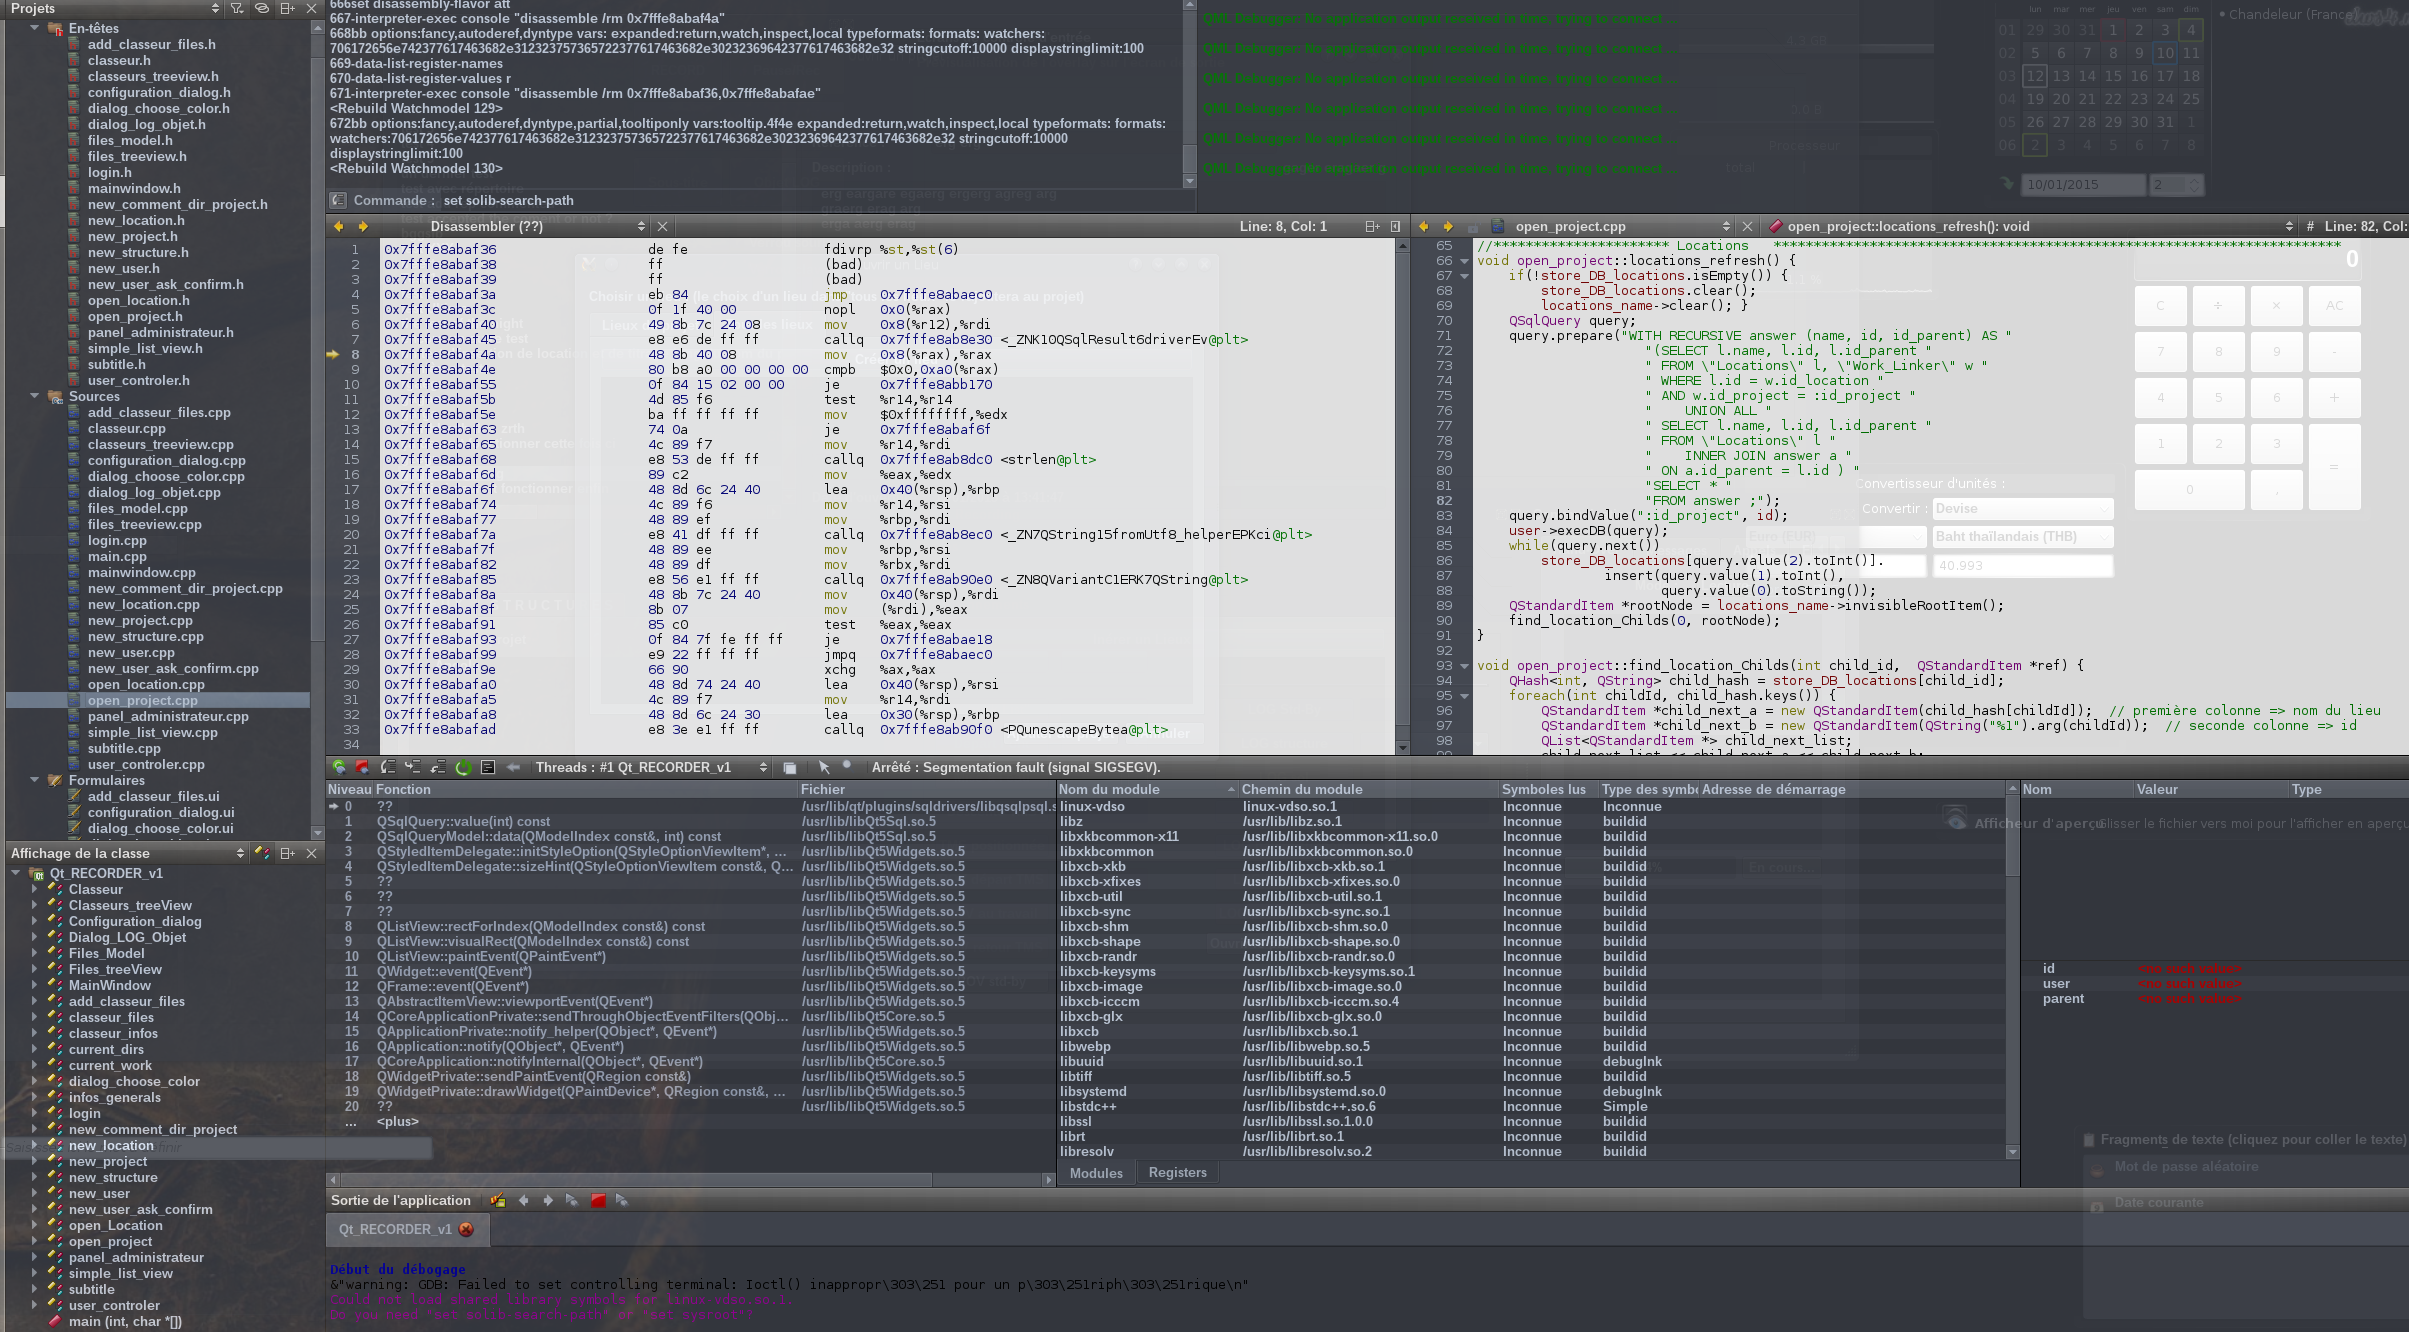
Task: Fold code block at line 93
Action: 1465,666
